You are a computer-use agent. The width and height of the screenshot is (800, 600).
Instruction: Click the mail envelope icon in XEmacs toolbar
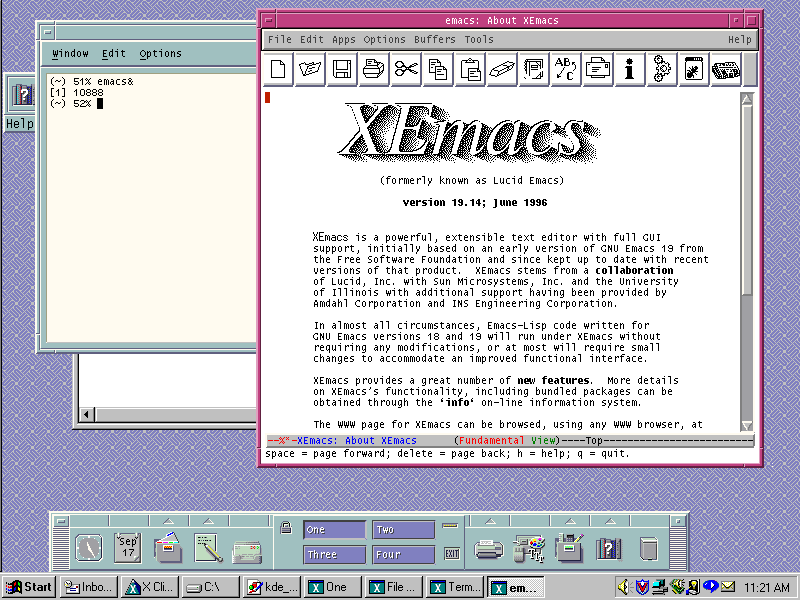point(597,69)
